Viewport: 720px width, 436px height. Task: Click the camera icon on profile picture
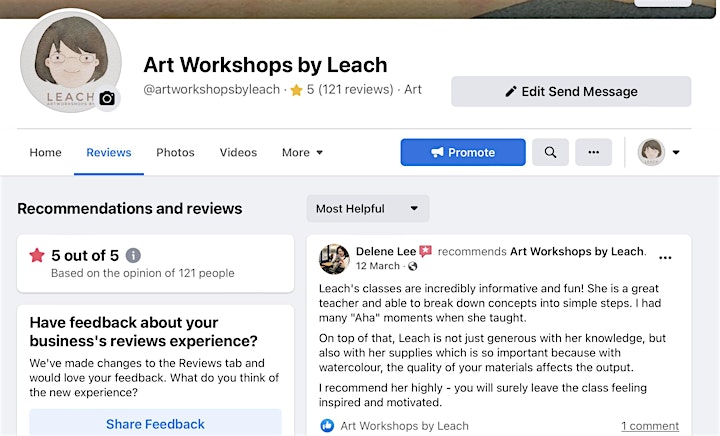click(107, 98)
